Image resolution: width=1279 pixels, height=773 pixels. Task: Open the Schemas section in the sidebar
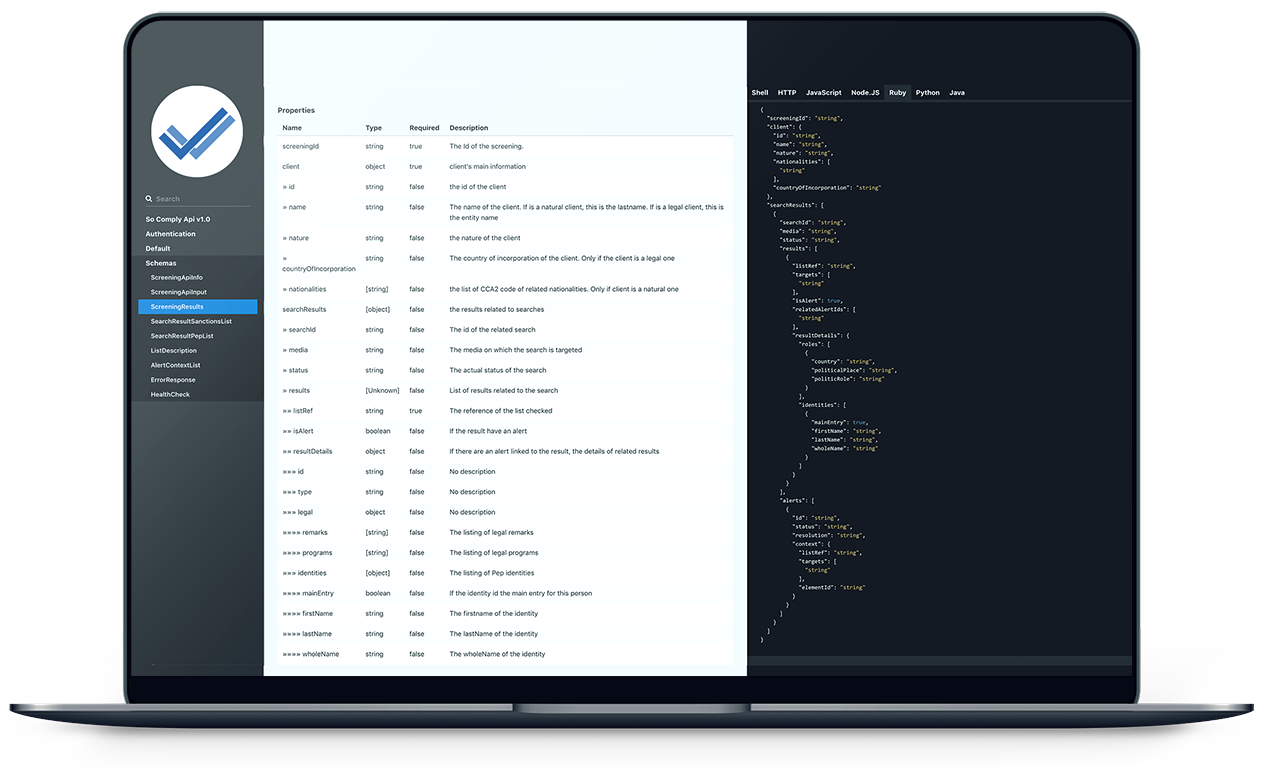click(161, 263)
